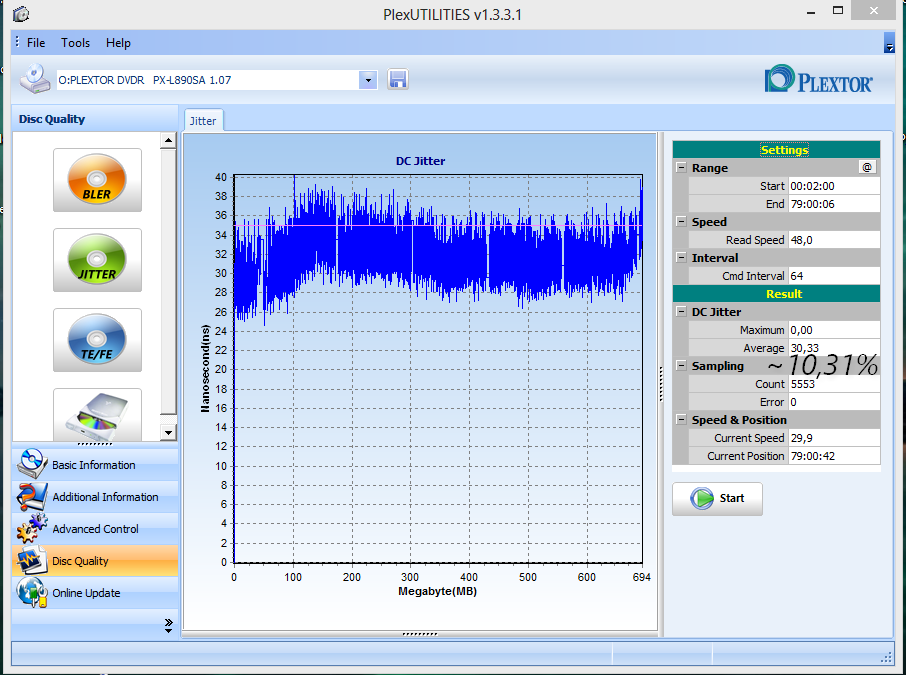This screenshot has width=906, height=675.
Task: Click the Megabyte(MB) axis label
Action: click(437, 591)
